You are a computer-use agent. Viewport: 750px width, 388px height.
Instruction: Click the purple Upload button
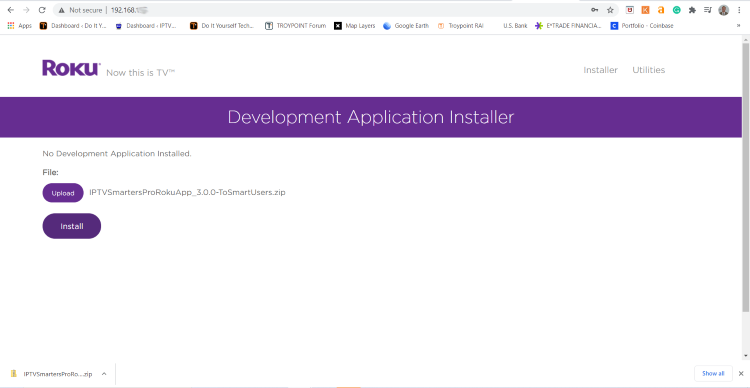63,193
